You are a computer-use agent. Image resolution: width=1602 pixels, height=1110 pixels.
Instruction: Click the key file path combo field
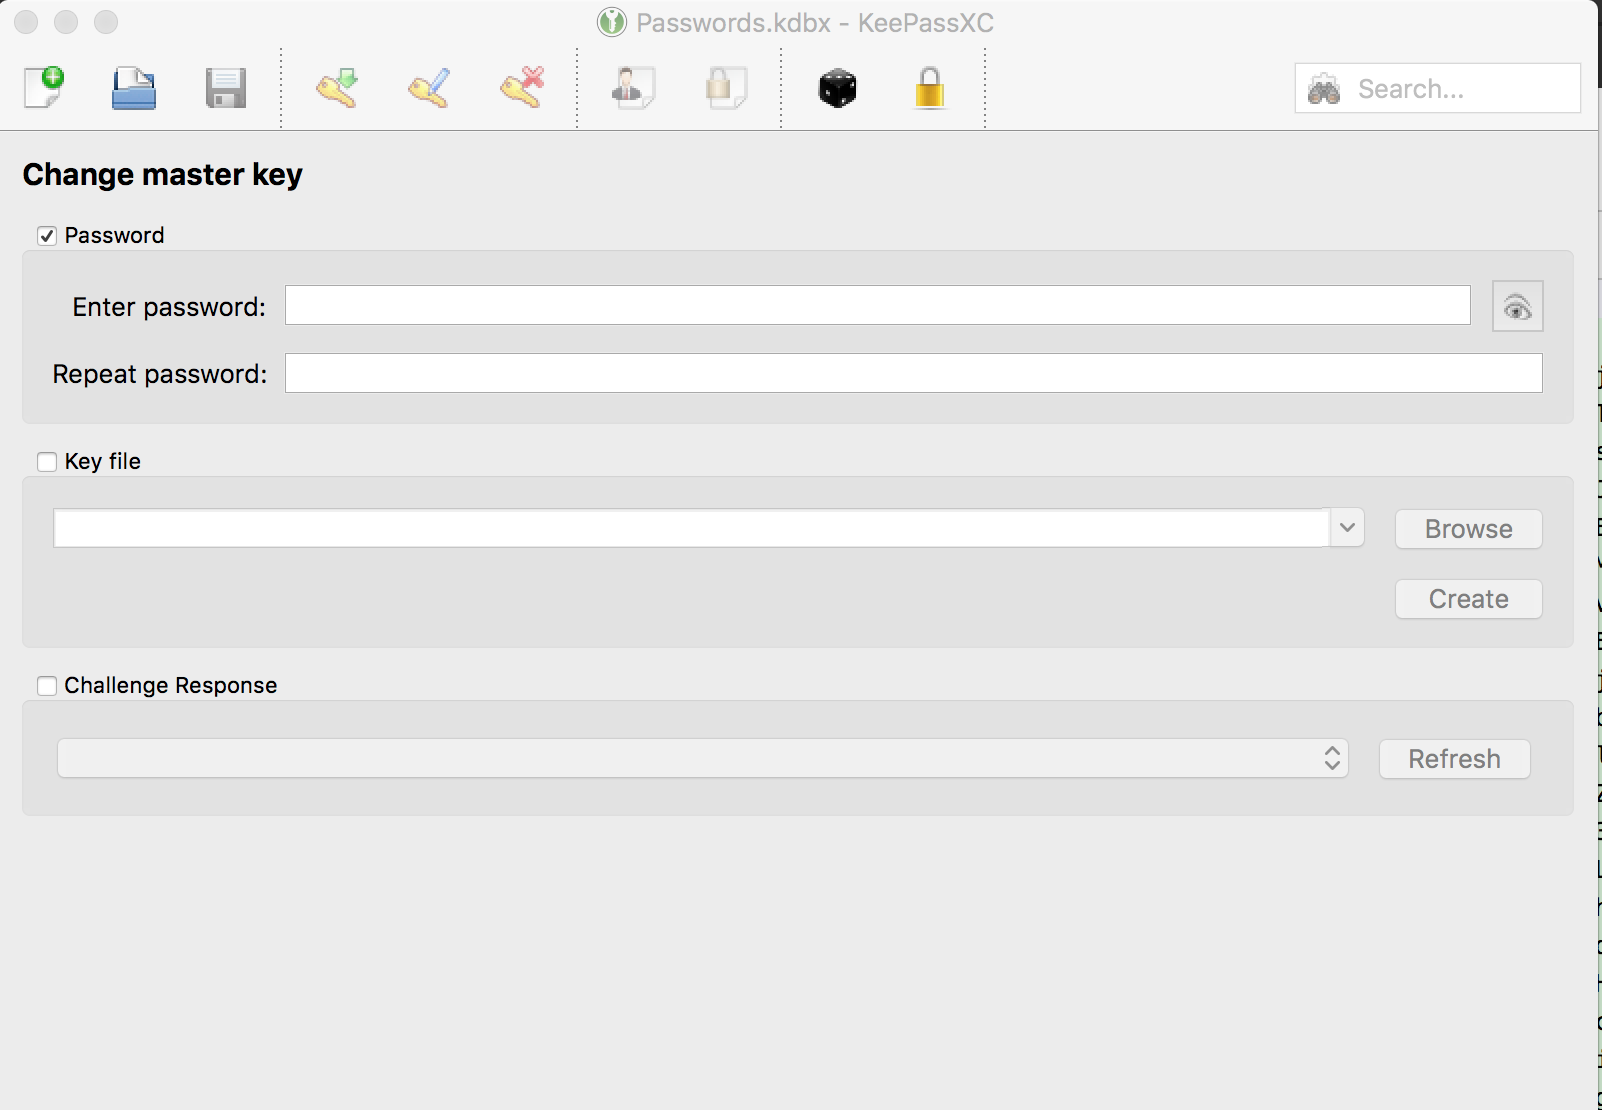(691, 528)
